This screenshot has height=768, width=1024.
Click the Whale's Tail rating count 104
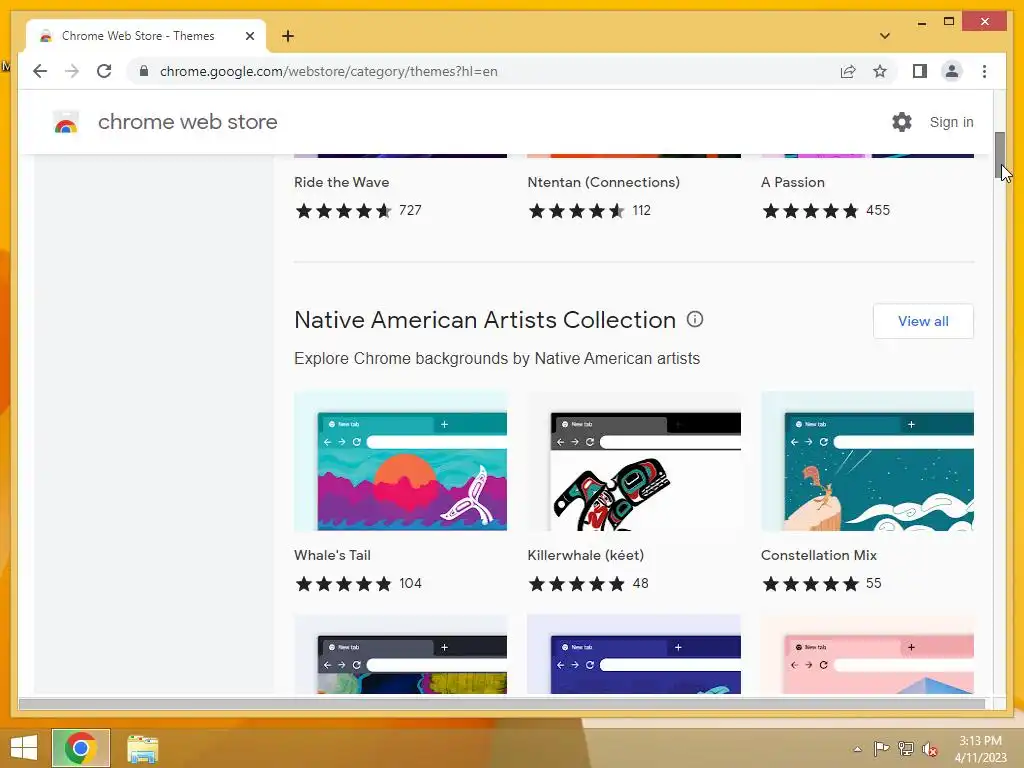410,583
